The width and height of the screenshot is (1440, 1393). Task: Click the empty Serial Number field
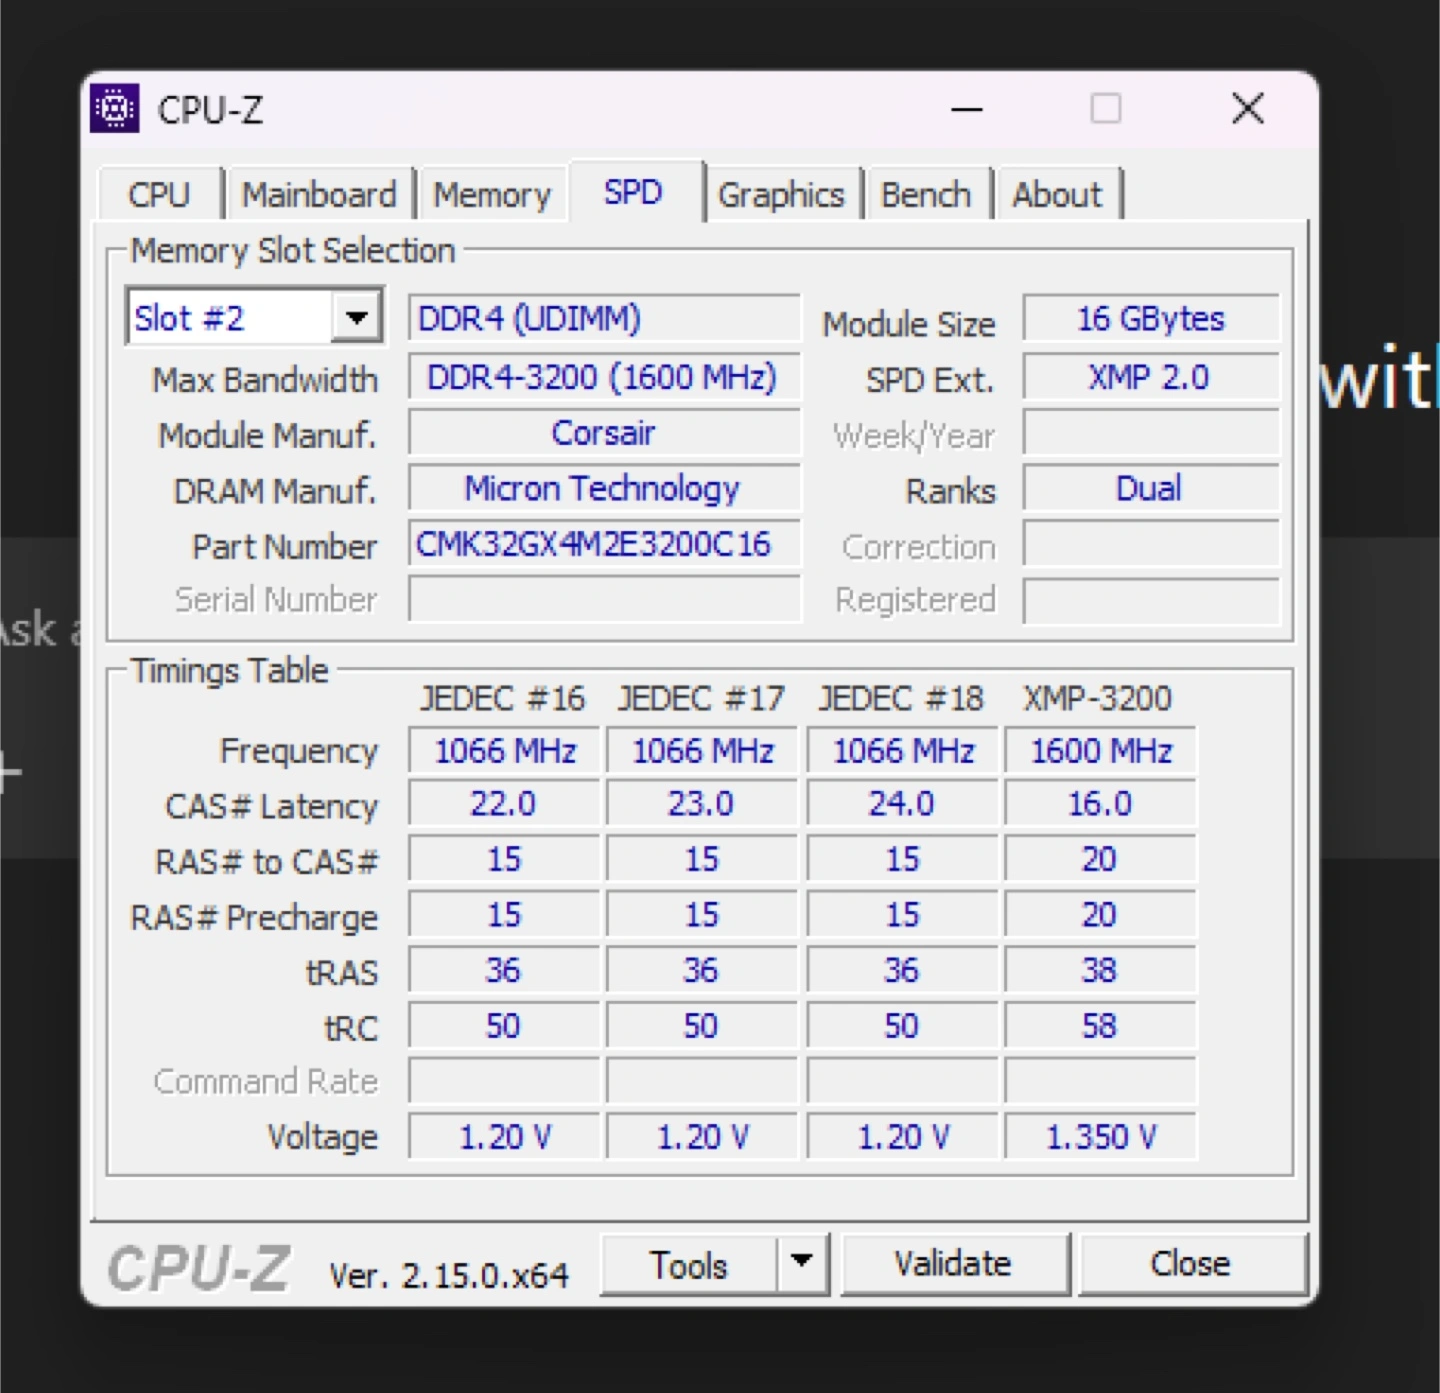604,600
